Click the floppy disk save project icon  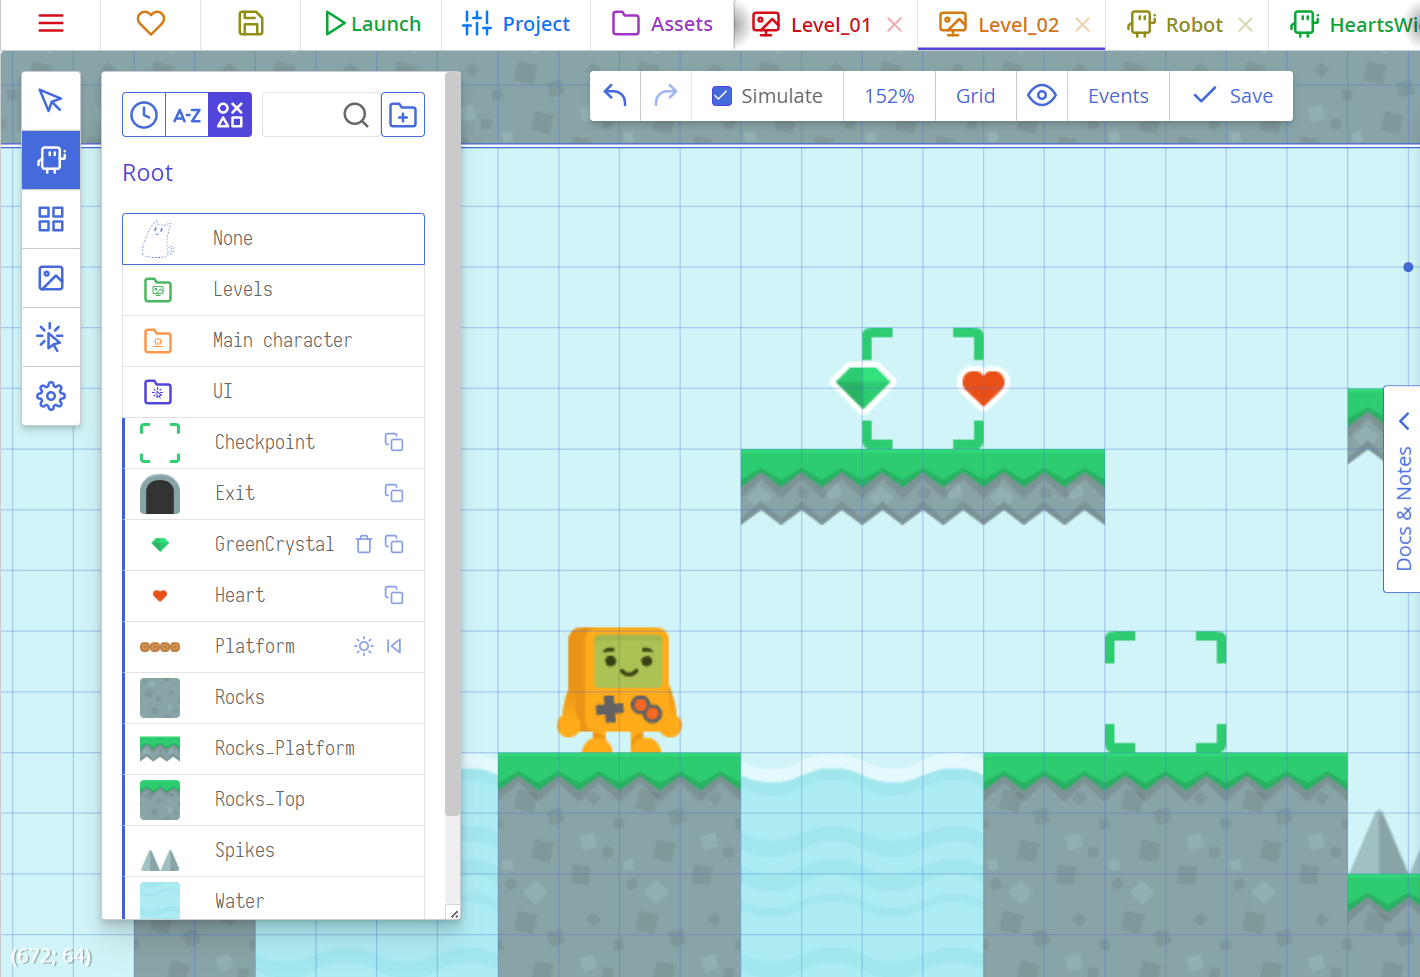(x=250, y=24)
